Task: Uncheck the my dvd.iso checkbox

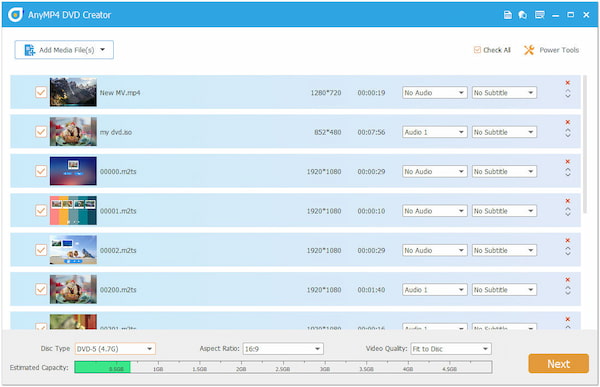Action: click(x=41, y=132)
